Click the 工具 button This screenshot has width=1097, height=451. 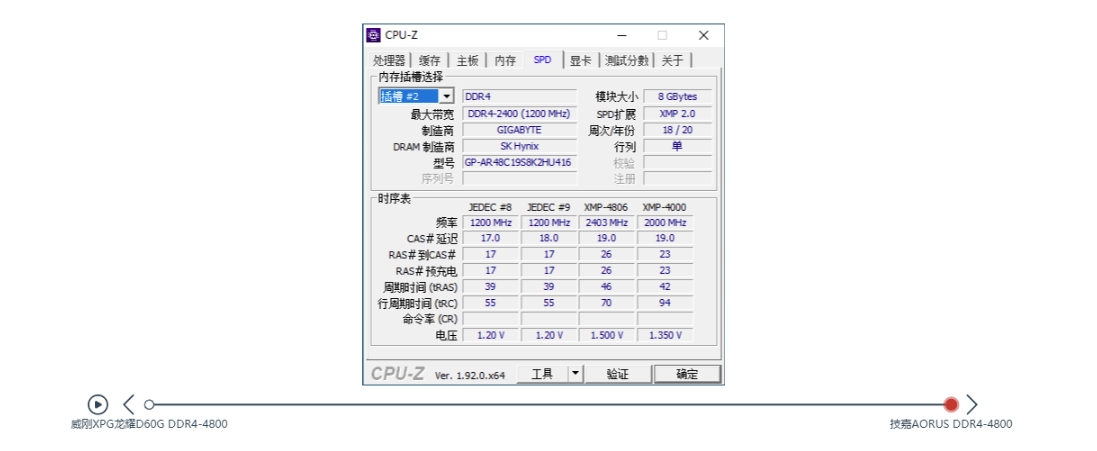pos(543,374)
